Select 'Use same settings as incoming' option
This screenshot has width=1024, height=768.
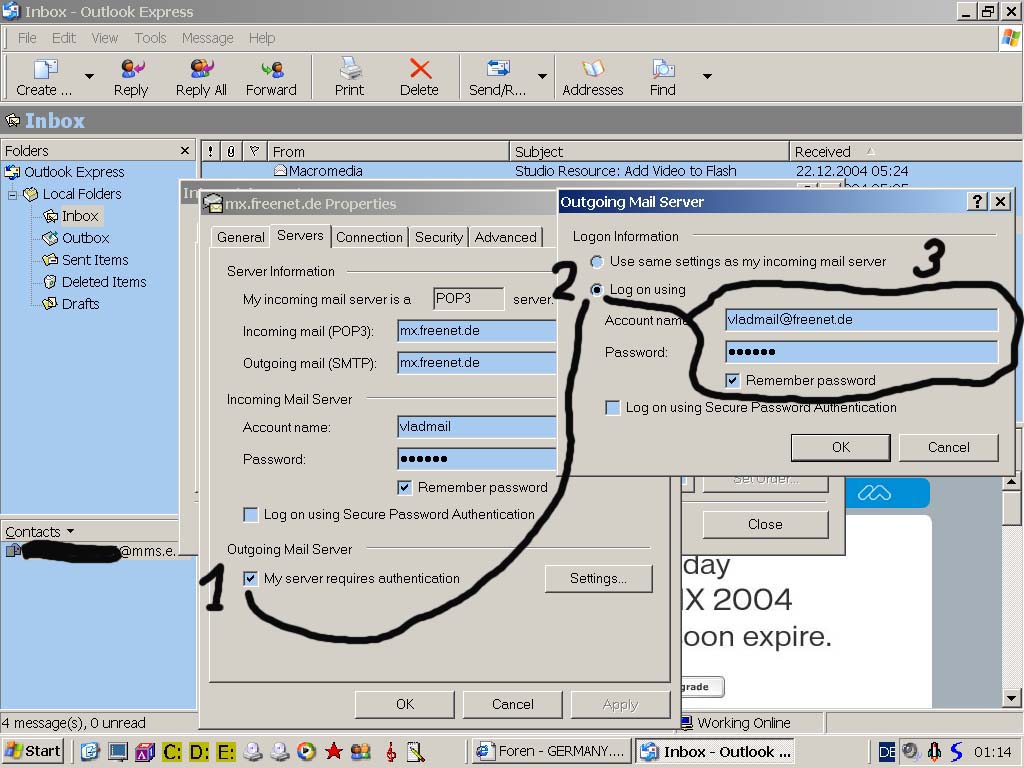597,262
